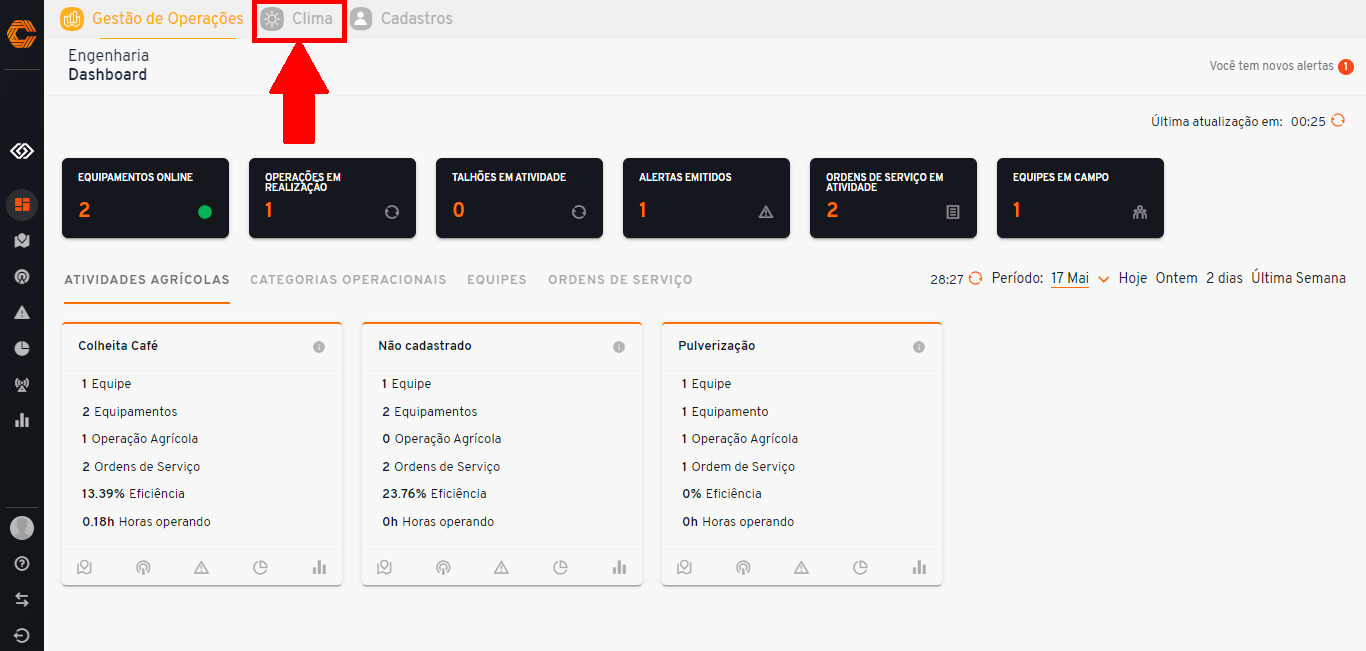Filter period by Hoje

(x=1133, y=278)
